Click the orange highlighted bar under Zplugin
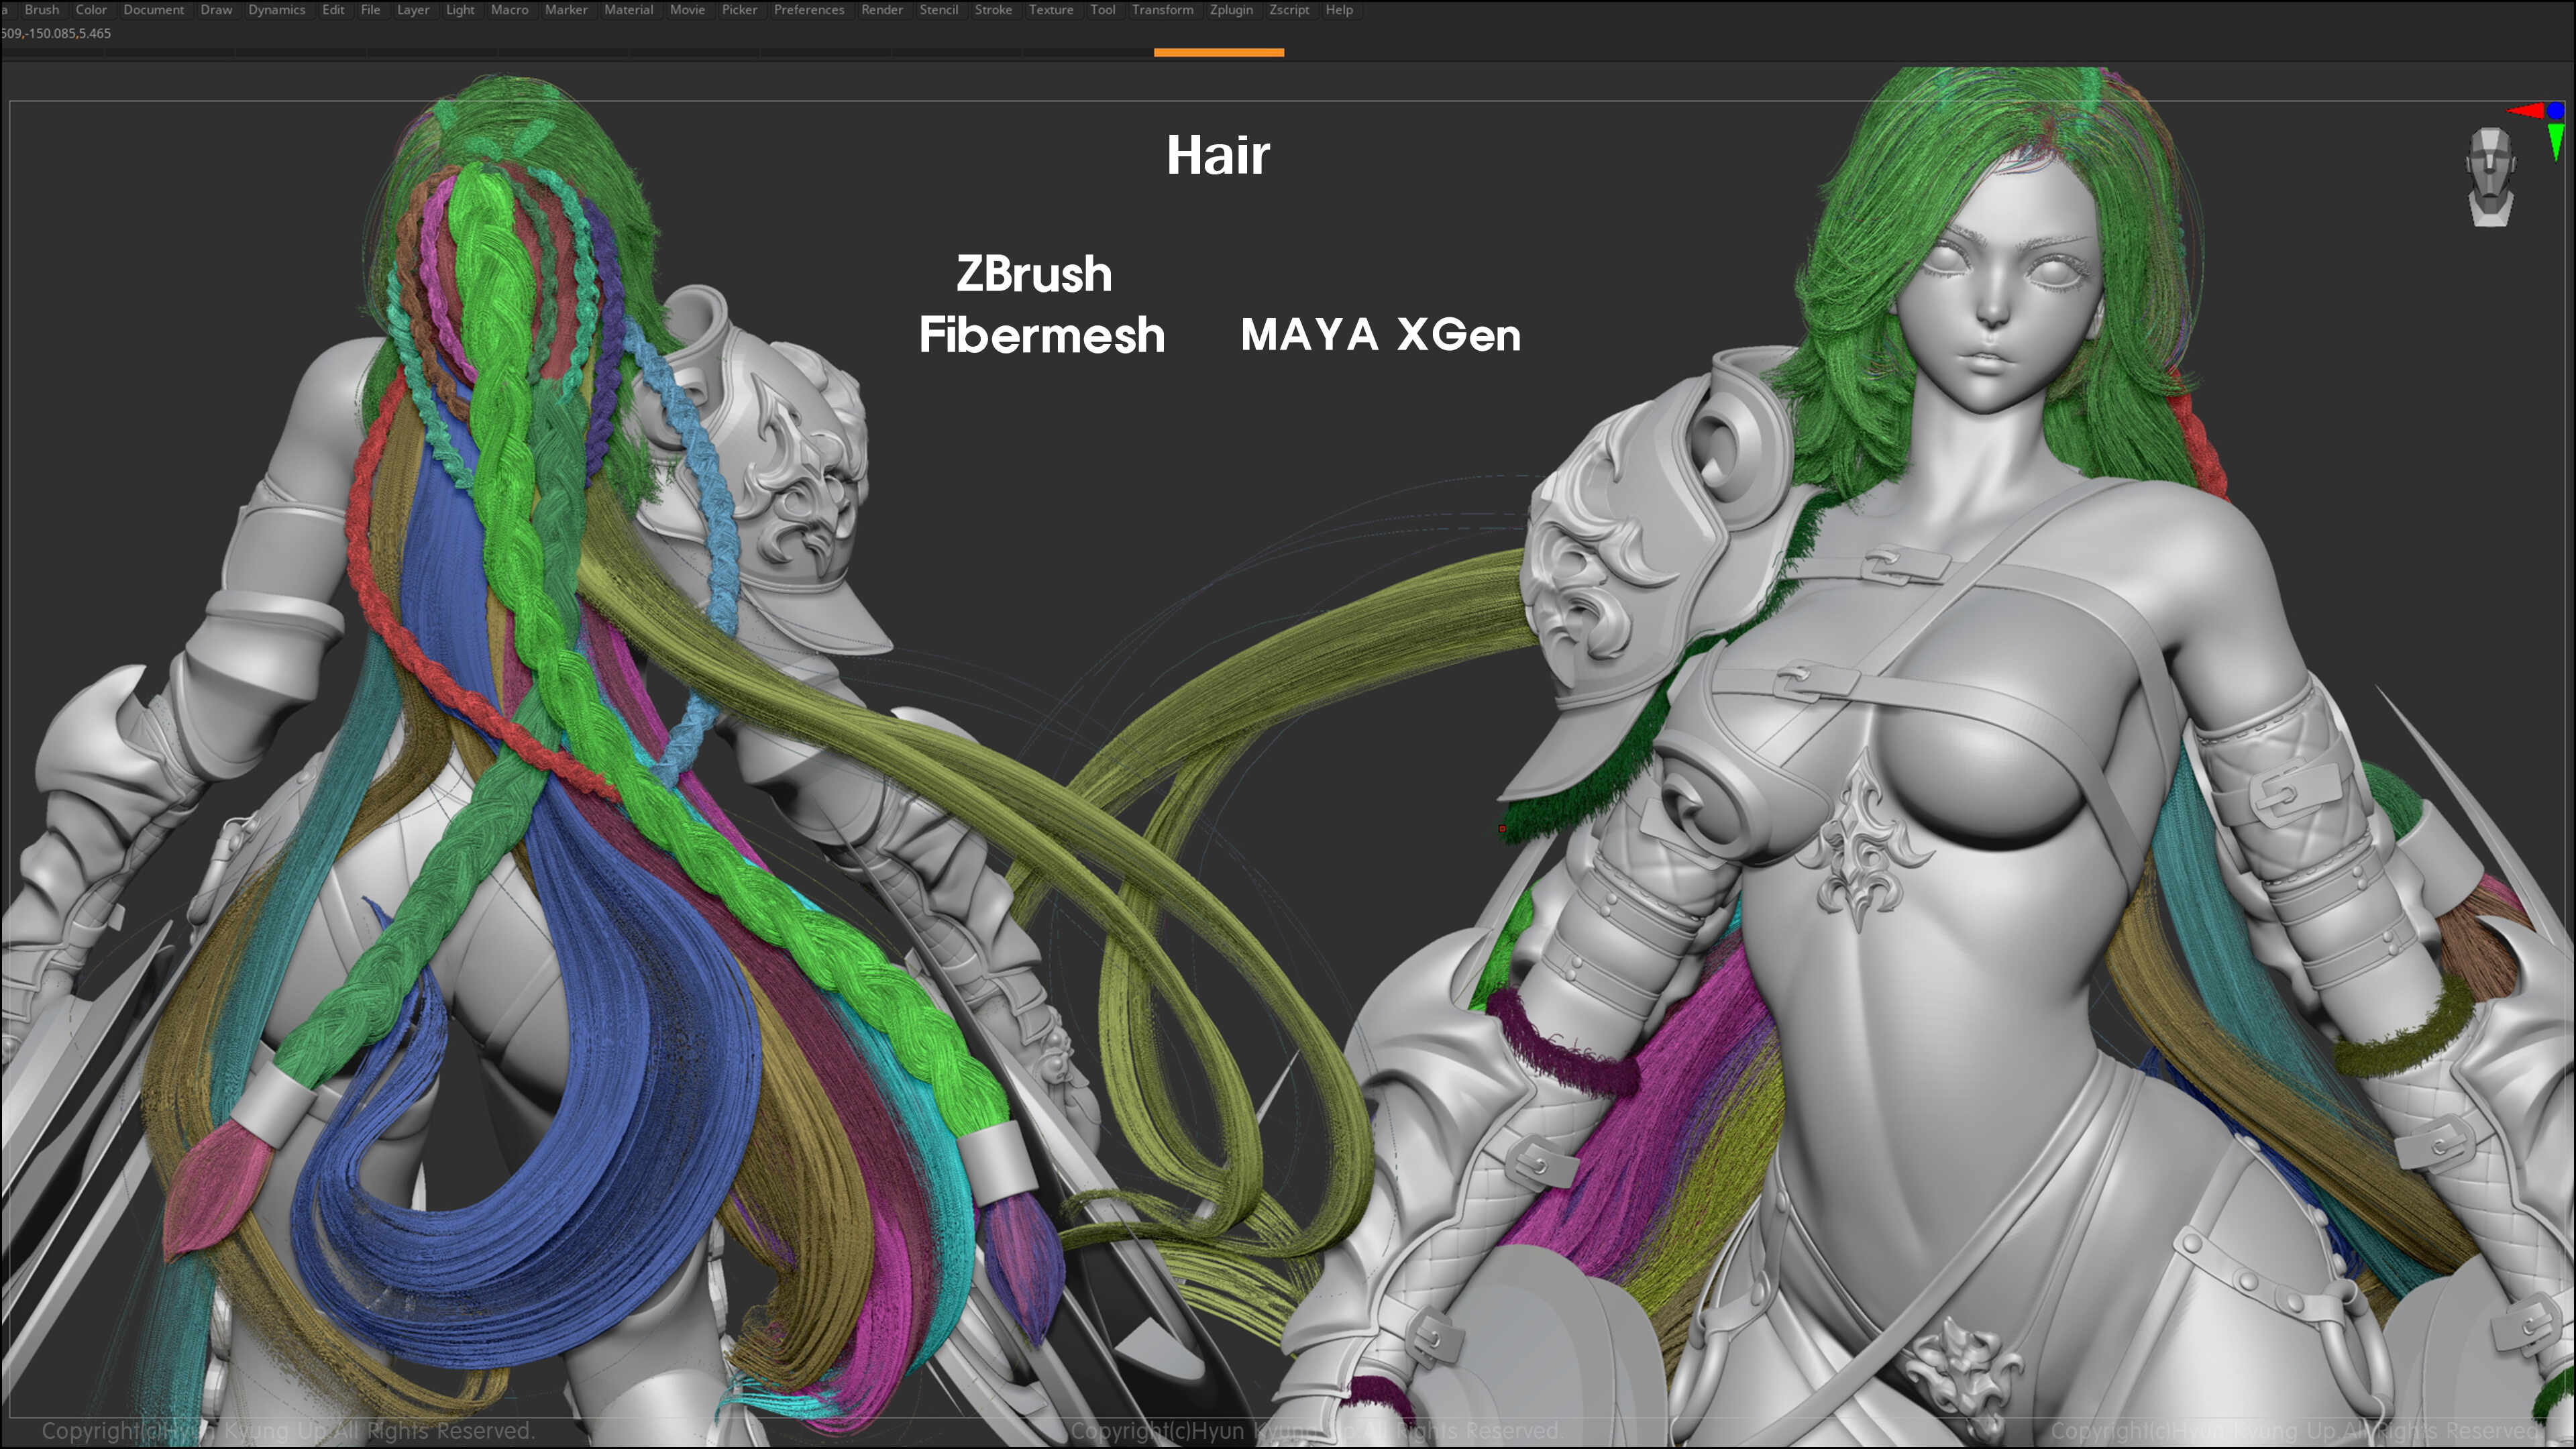The height and width of the screenshot is (1449, 2576). (x=1219, y=52)
